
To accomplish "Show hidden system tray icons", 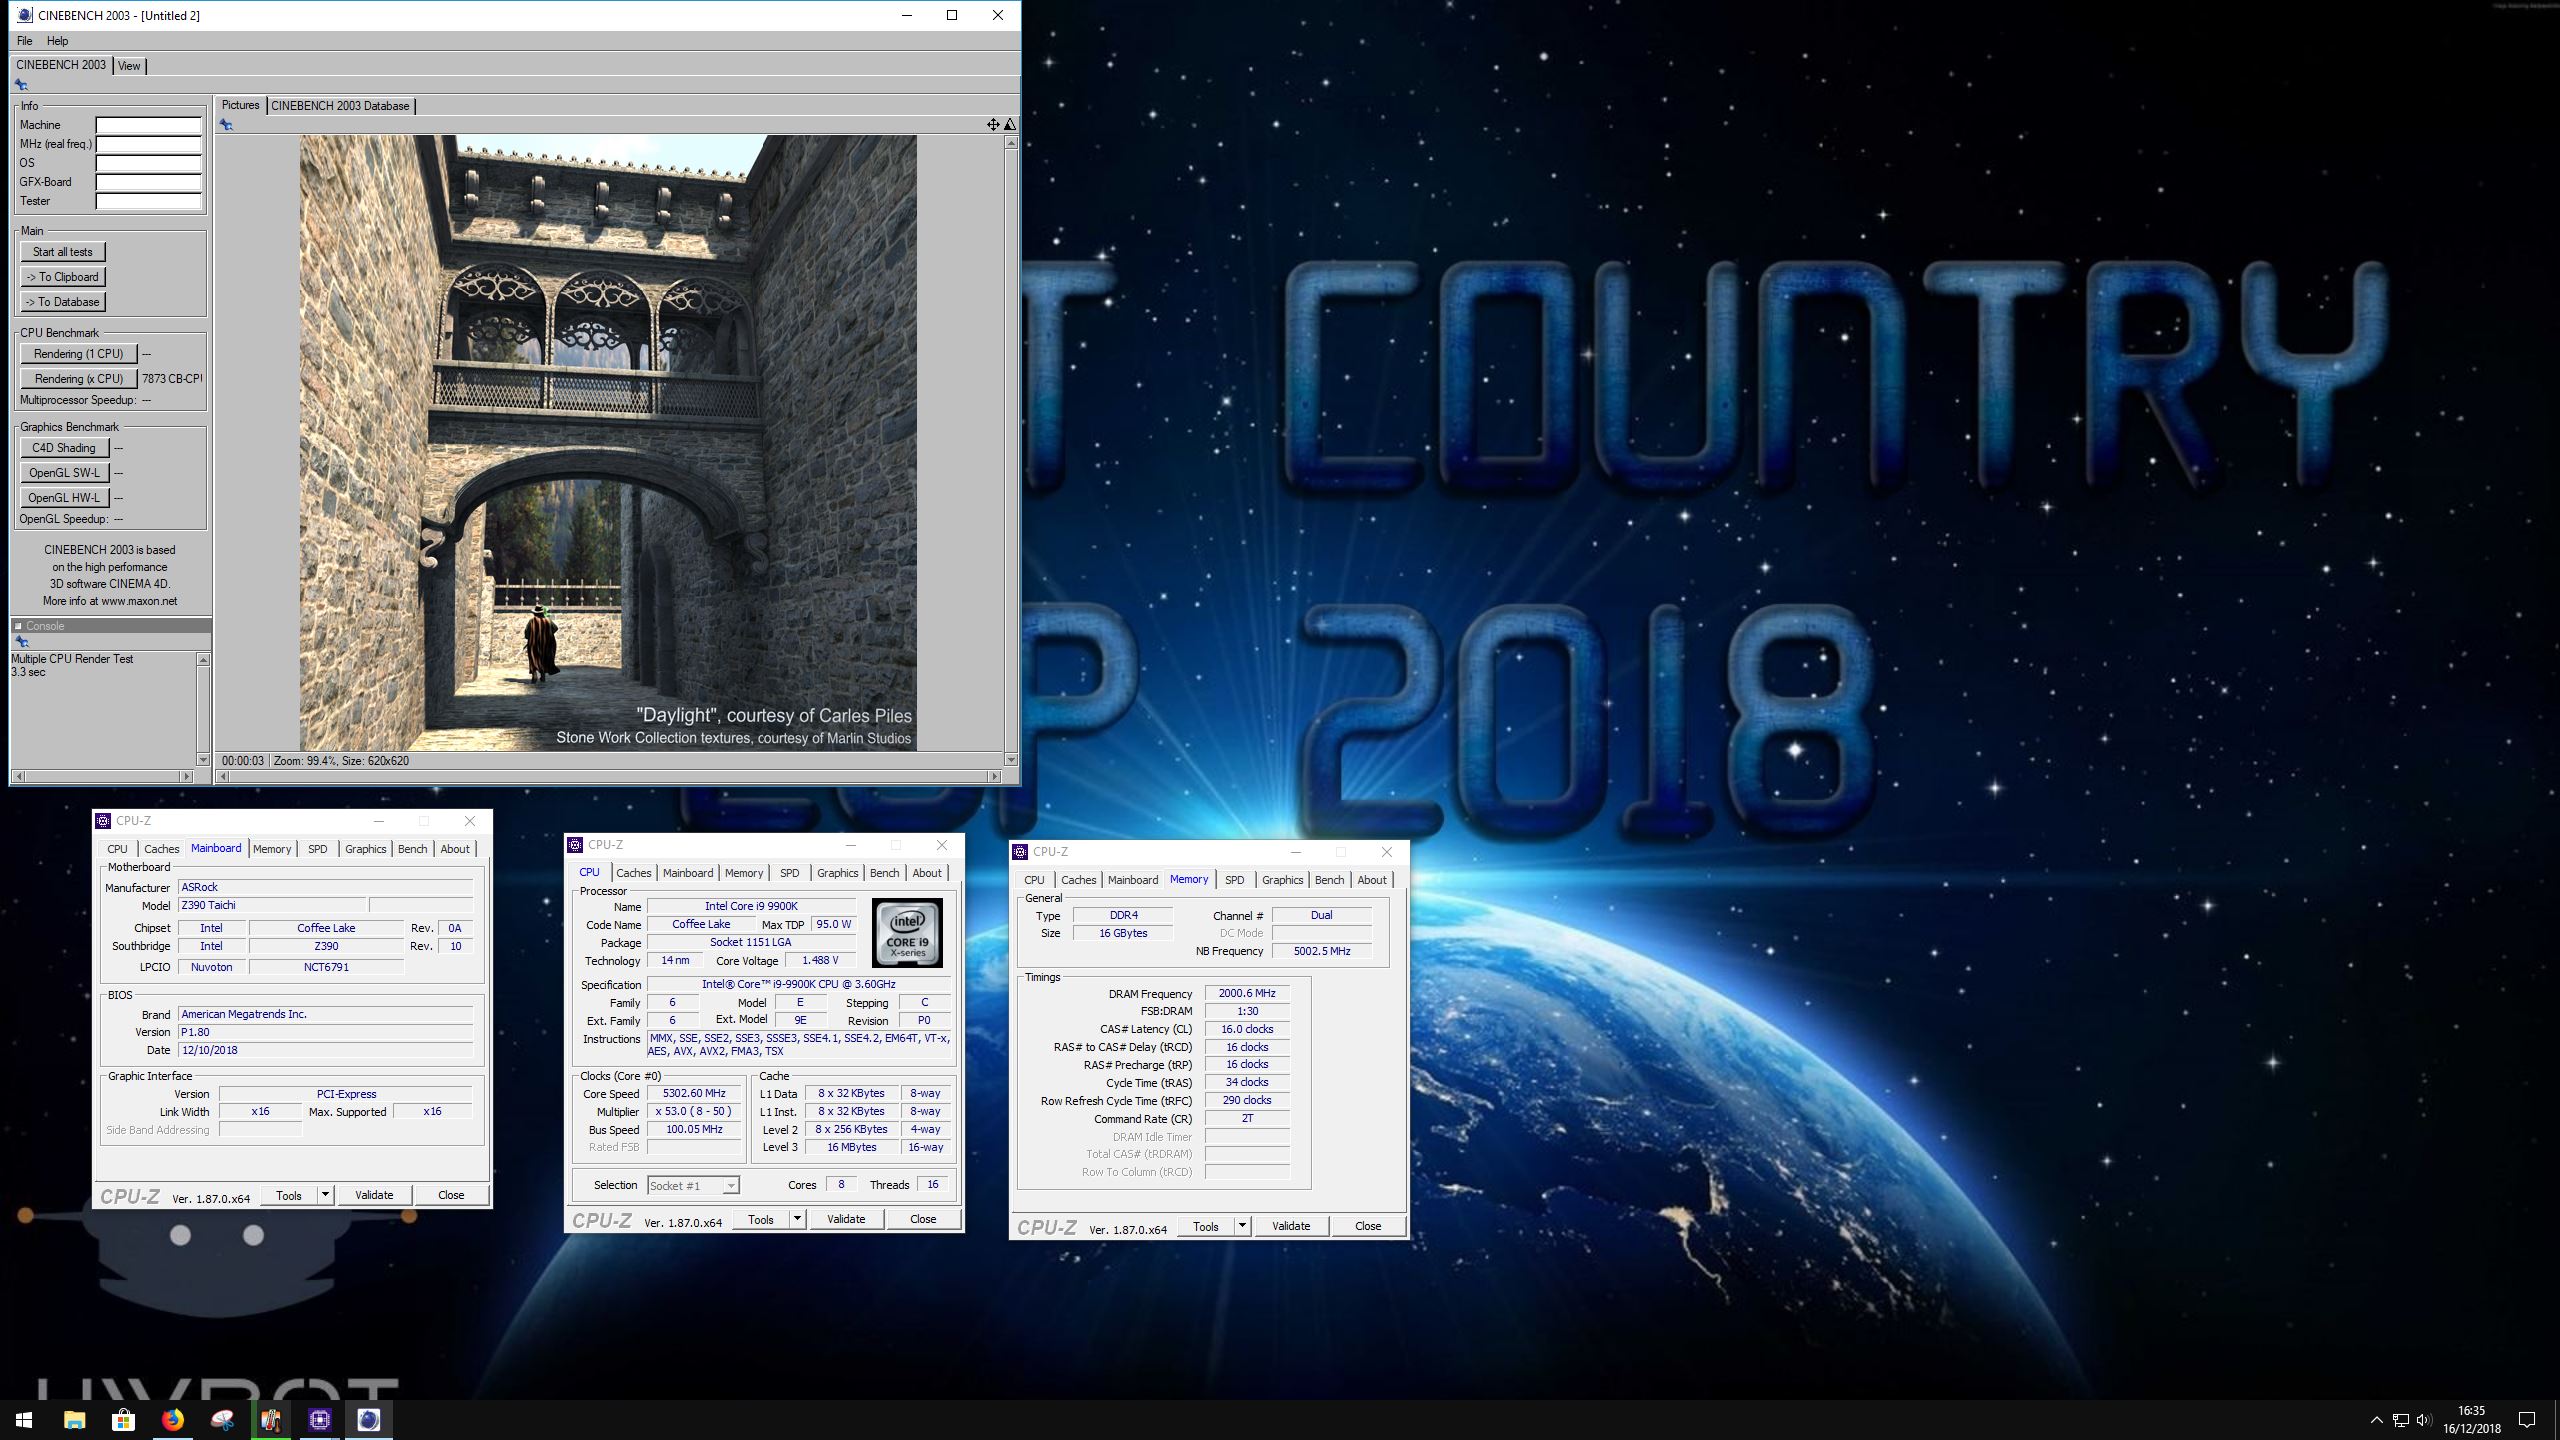I will (x=2376, y=1420).
